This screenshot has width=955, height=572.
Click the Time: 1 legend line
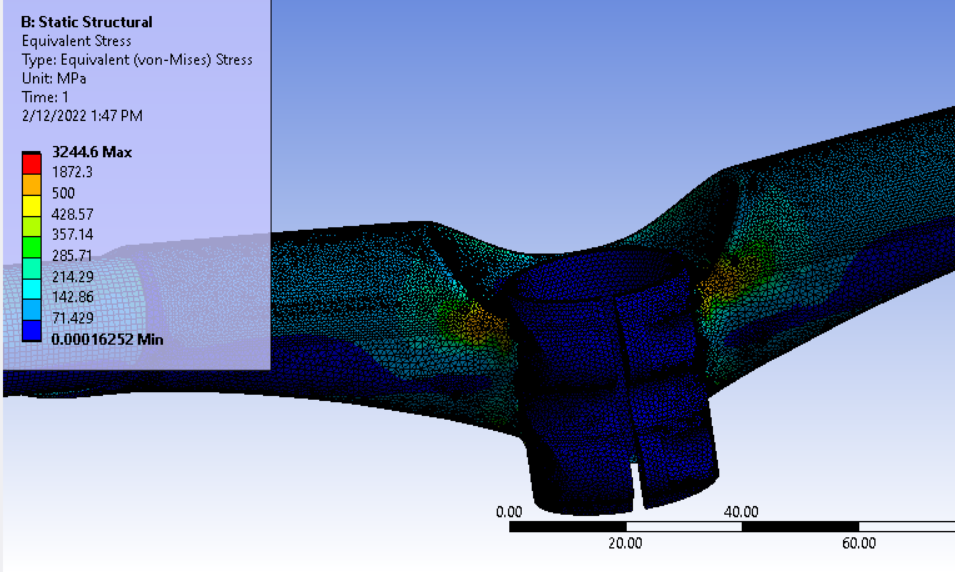tap(44, 97)
